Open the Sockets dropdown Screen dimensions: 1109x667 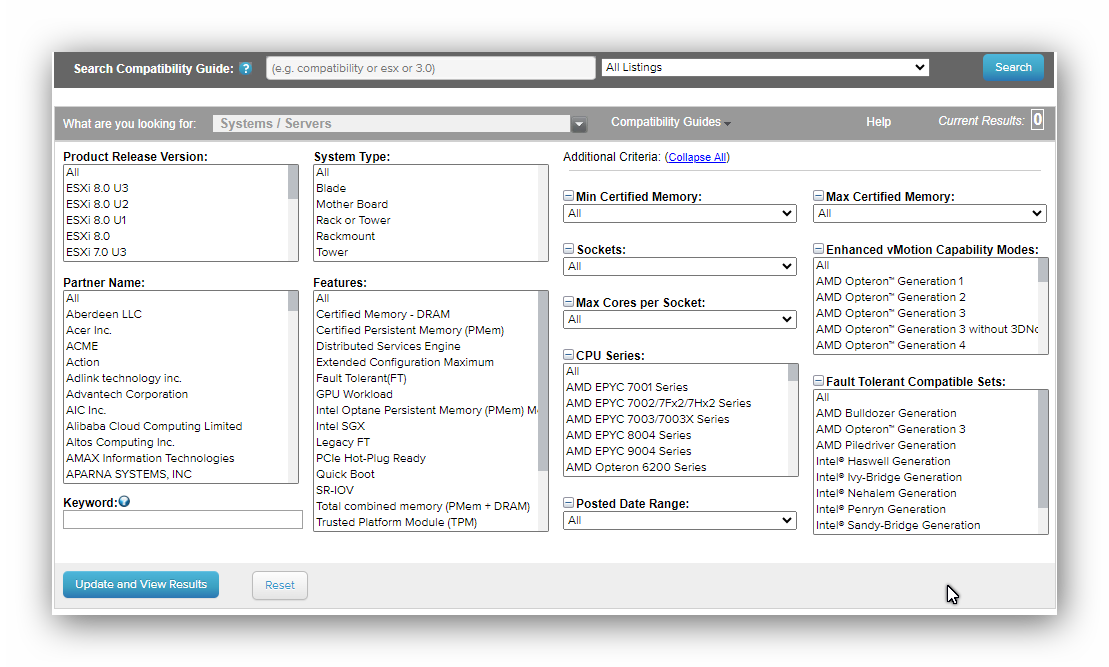click(680, 267)
